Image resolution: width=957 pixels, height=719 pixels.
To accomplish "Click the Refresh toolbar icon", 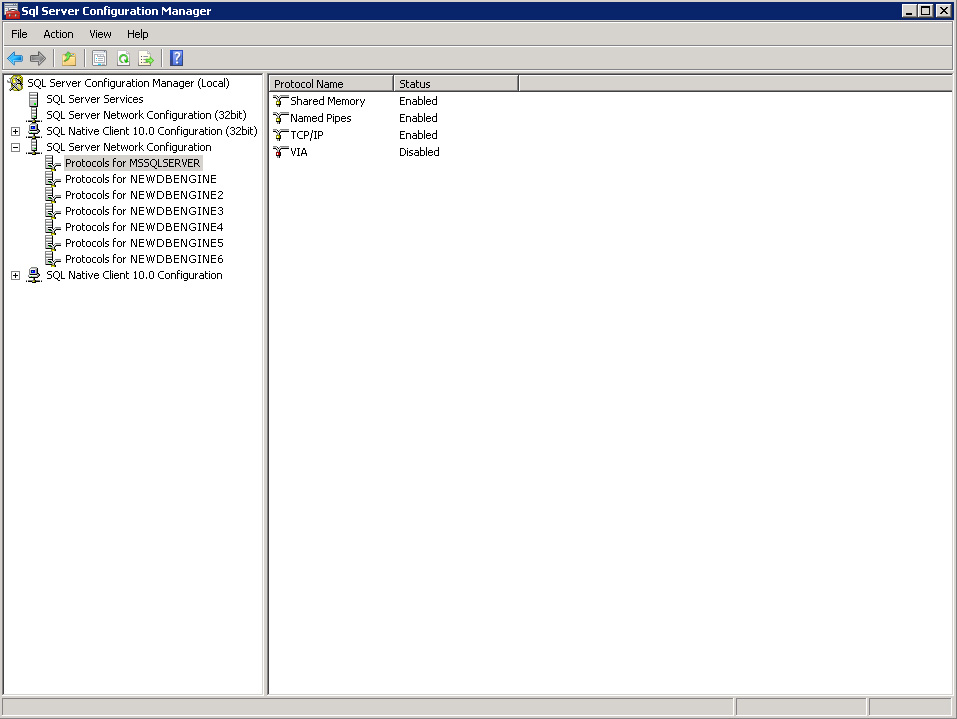I will pos(123,59).
